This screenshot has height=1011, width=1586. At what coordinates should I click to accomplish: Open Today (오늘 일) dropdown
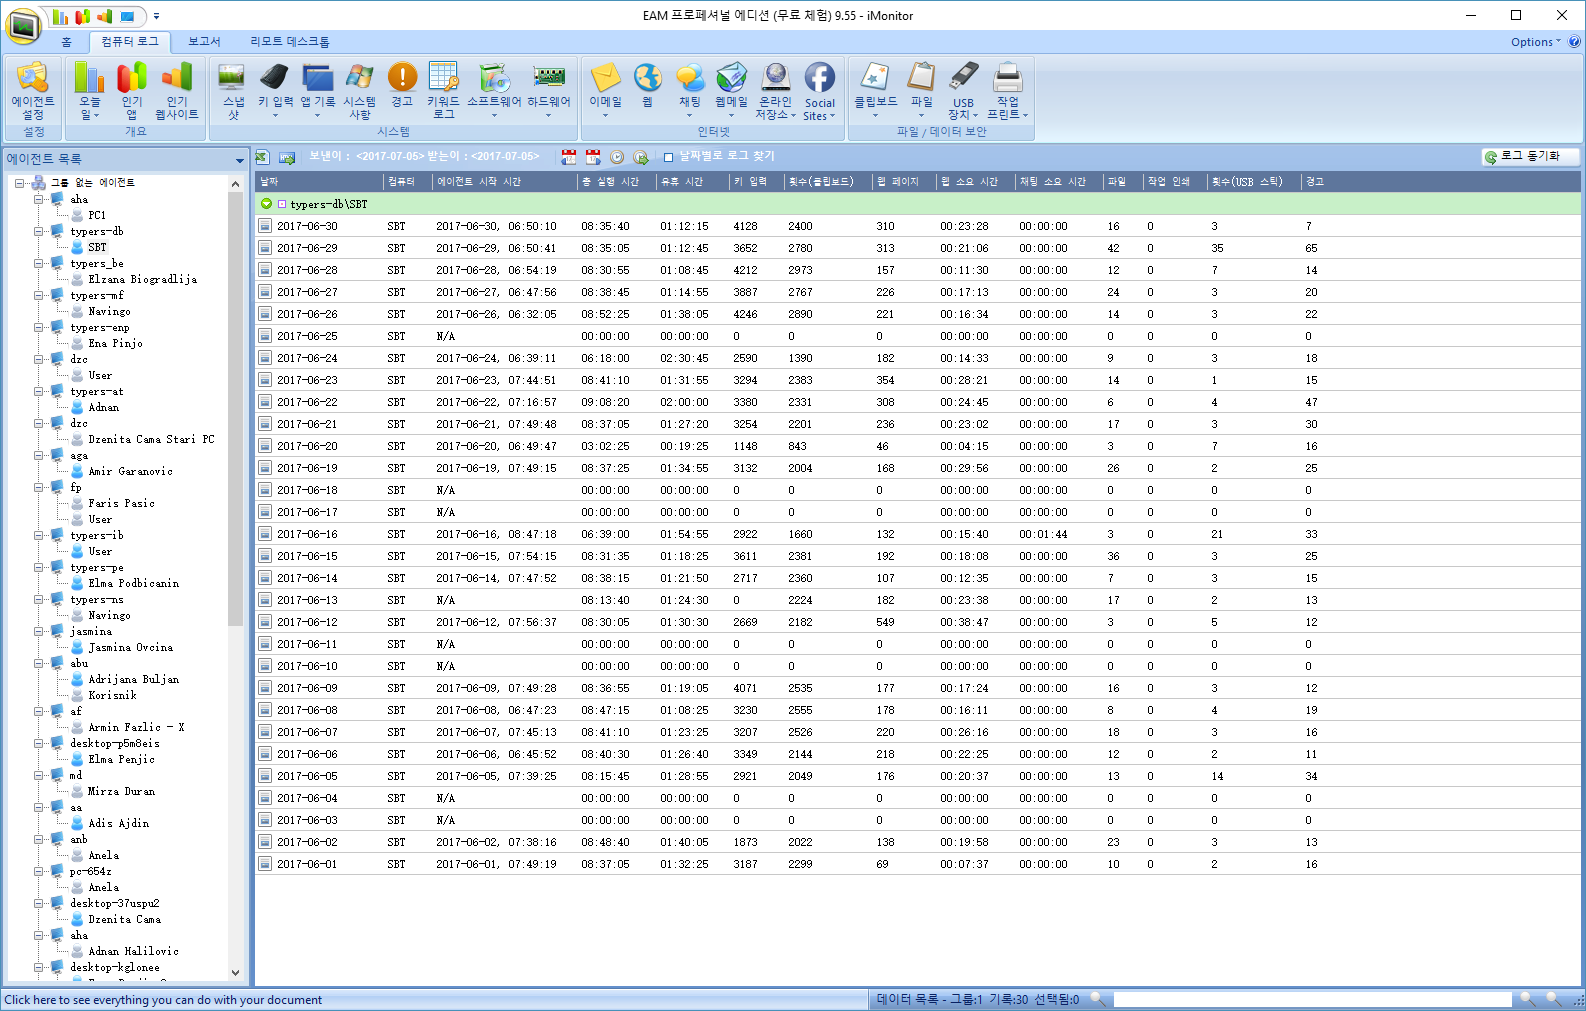pos(89,92)
